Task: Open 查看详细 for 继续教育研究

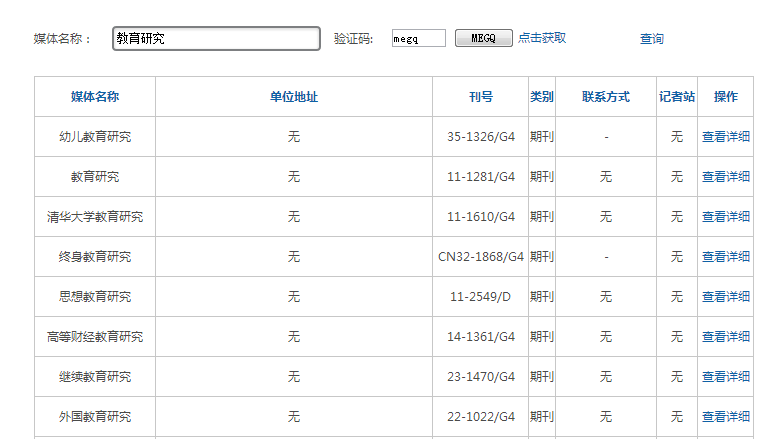Action: click(725, 377)
